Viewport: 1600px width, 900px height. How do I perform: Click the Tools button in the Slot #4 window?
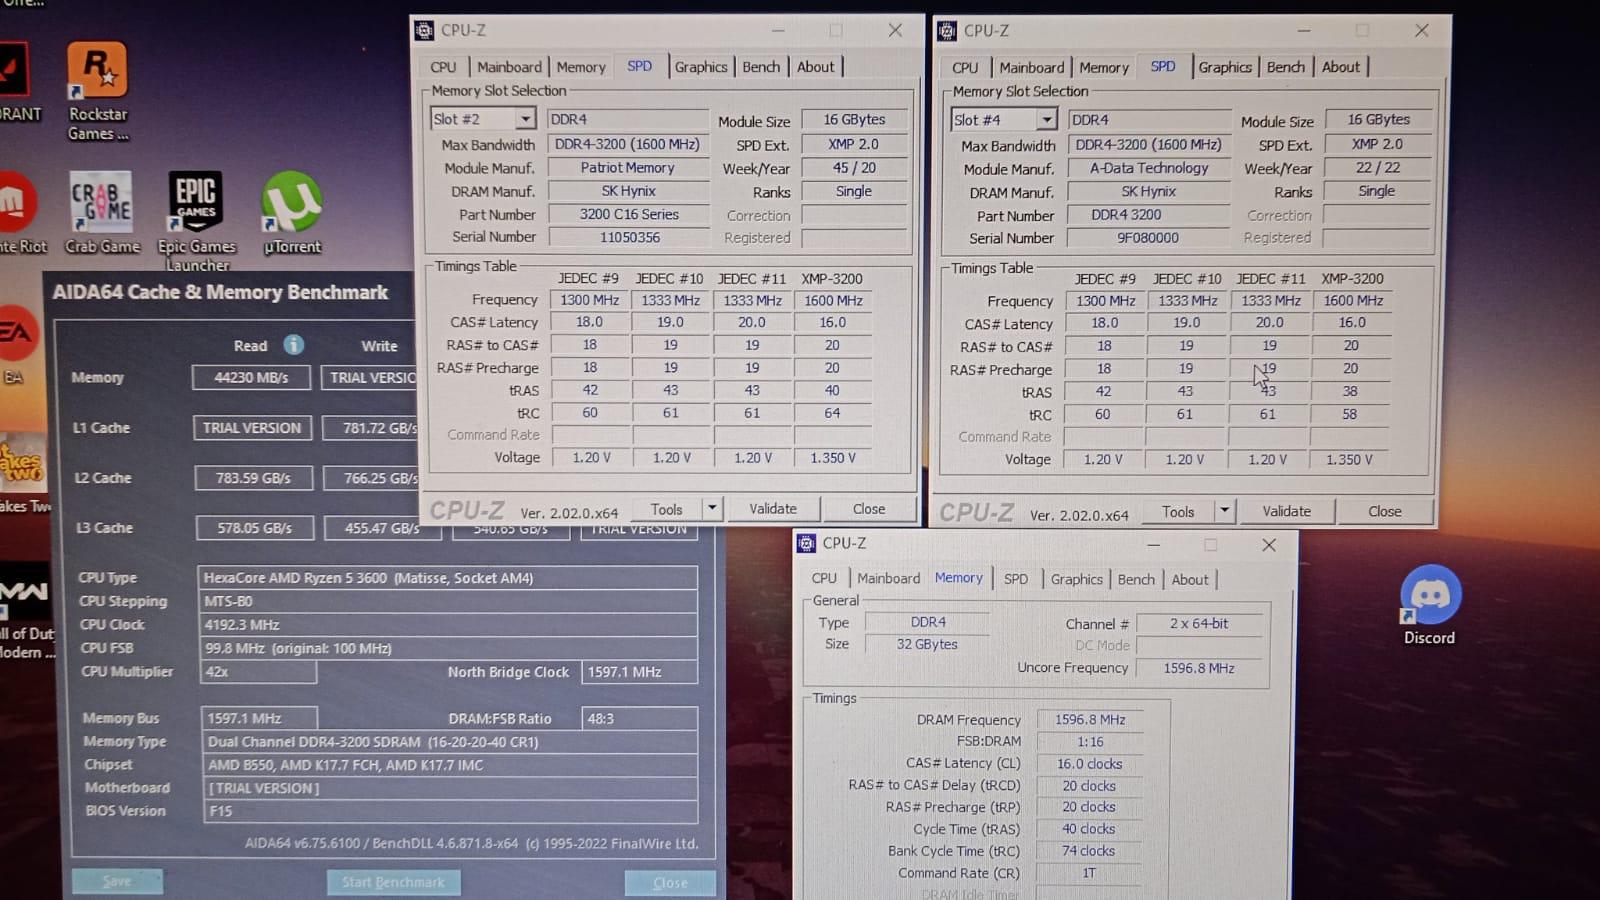coord(1178,511)
